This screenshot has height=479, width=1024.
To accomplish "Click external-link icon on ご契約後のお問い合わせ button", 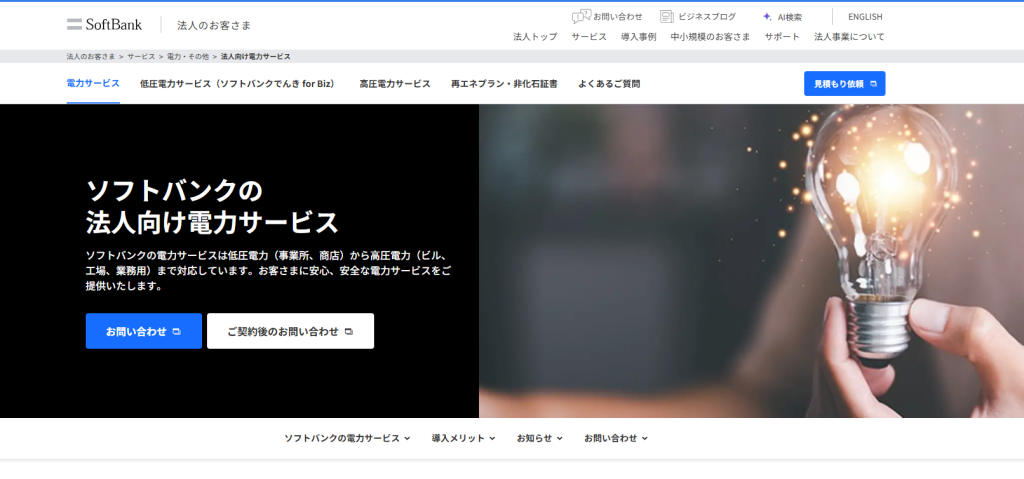I will pos(349,331).
